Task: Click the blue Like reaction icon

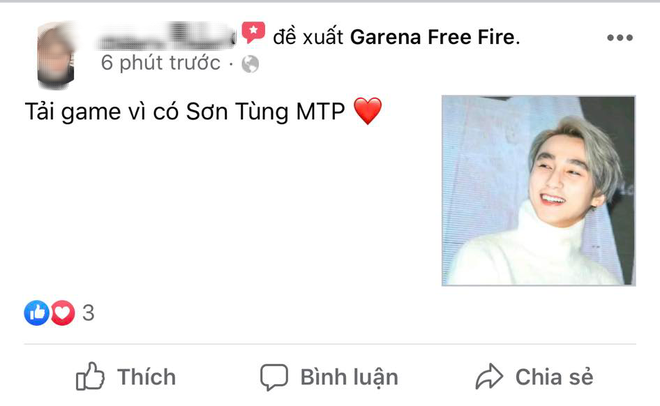Action: [x=37, y=313]
